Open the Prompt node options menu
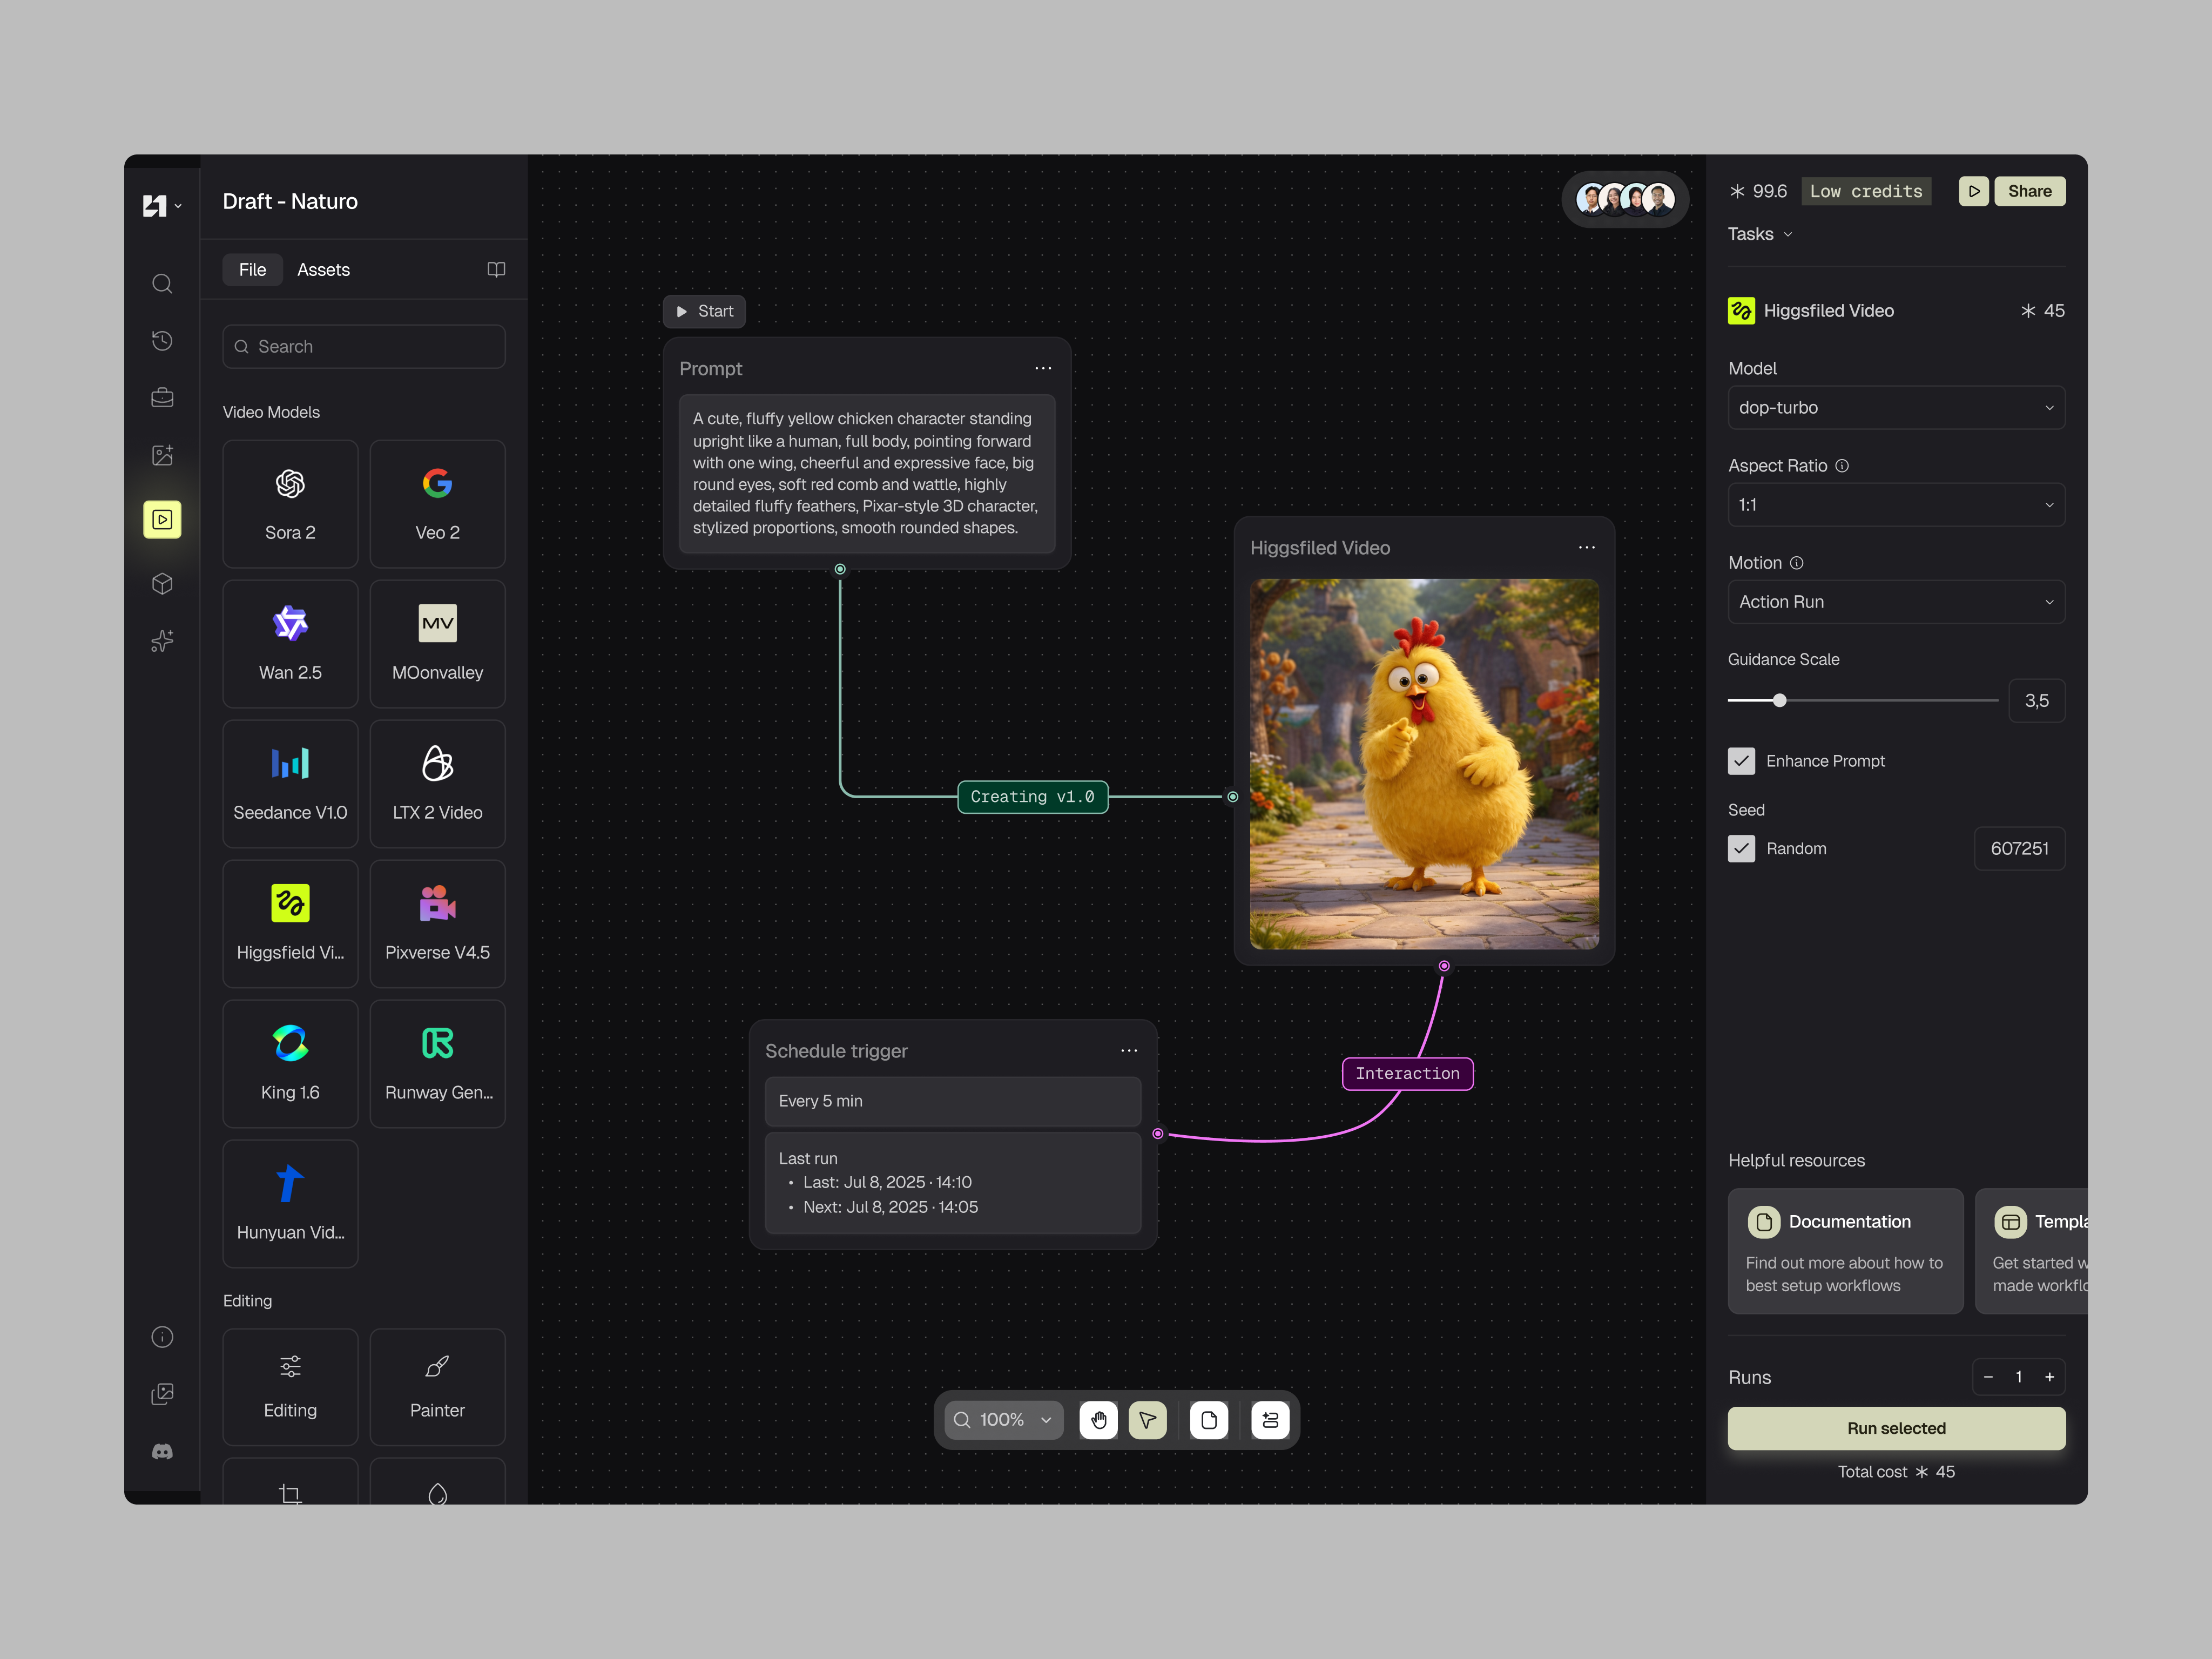The height and width of the screenshot is (1659, 2212). [x=1043, y=368]
